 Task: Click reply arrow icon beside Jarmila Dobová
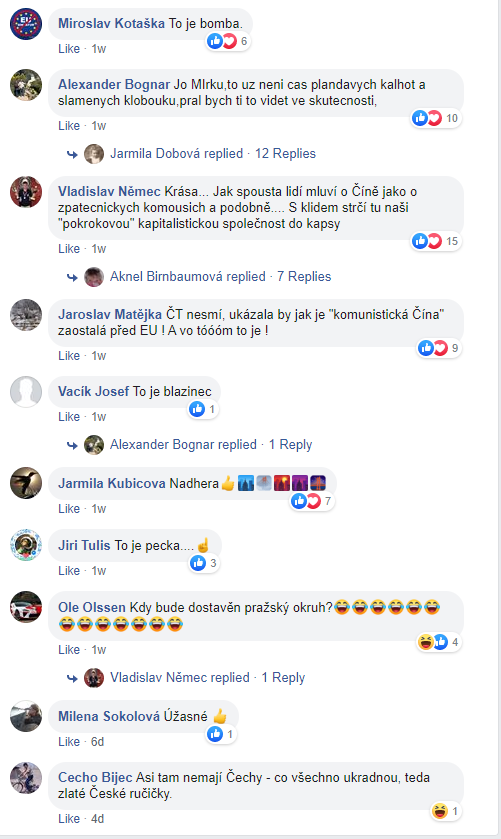tap(72, 154)
